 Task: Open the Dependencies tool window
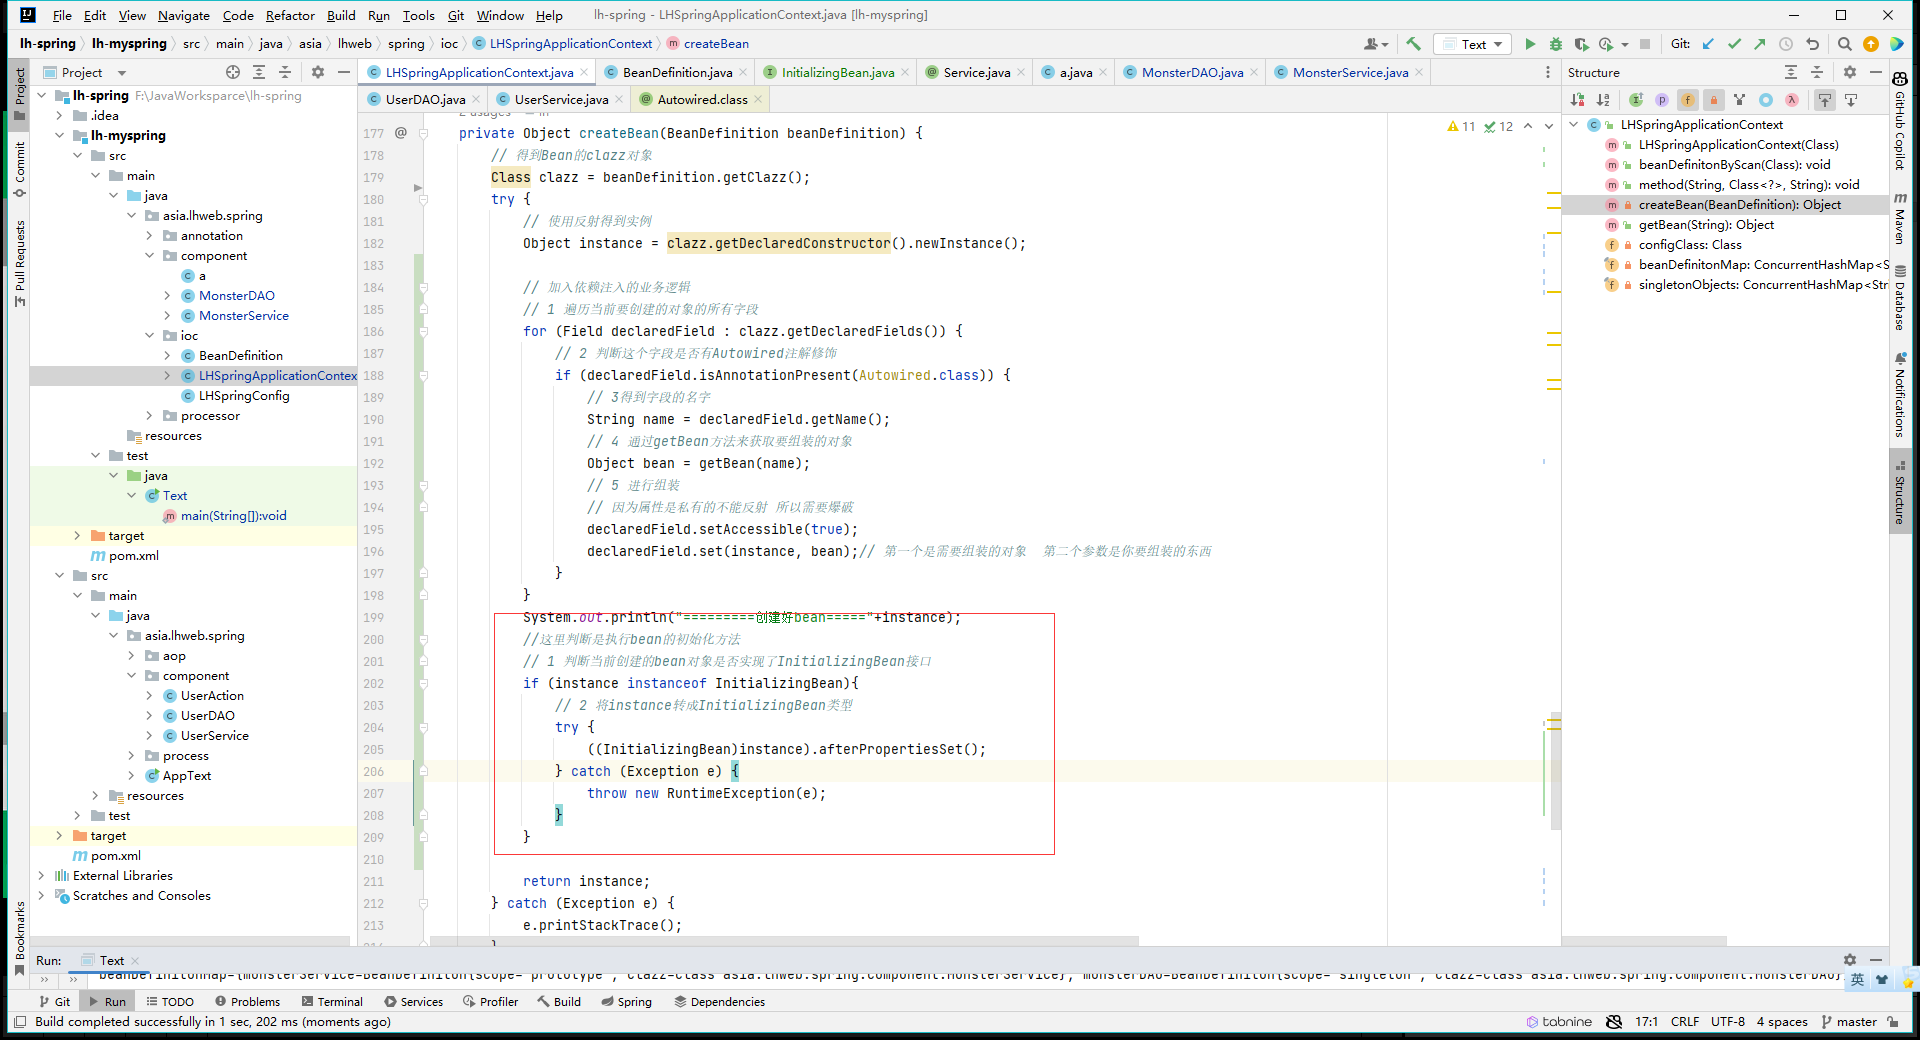pyautogui.click(x=720, y=1001)
